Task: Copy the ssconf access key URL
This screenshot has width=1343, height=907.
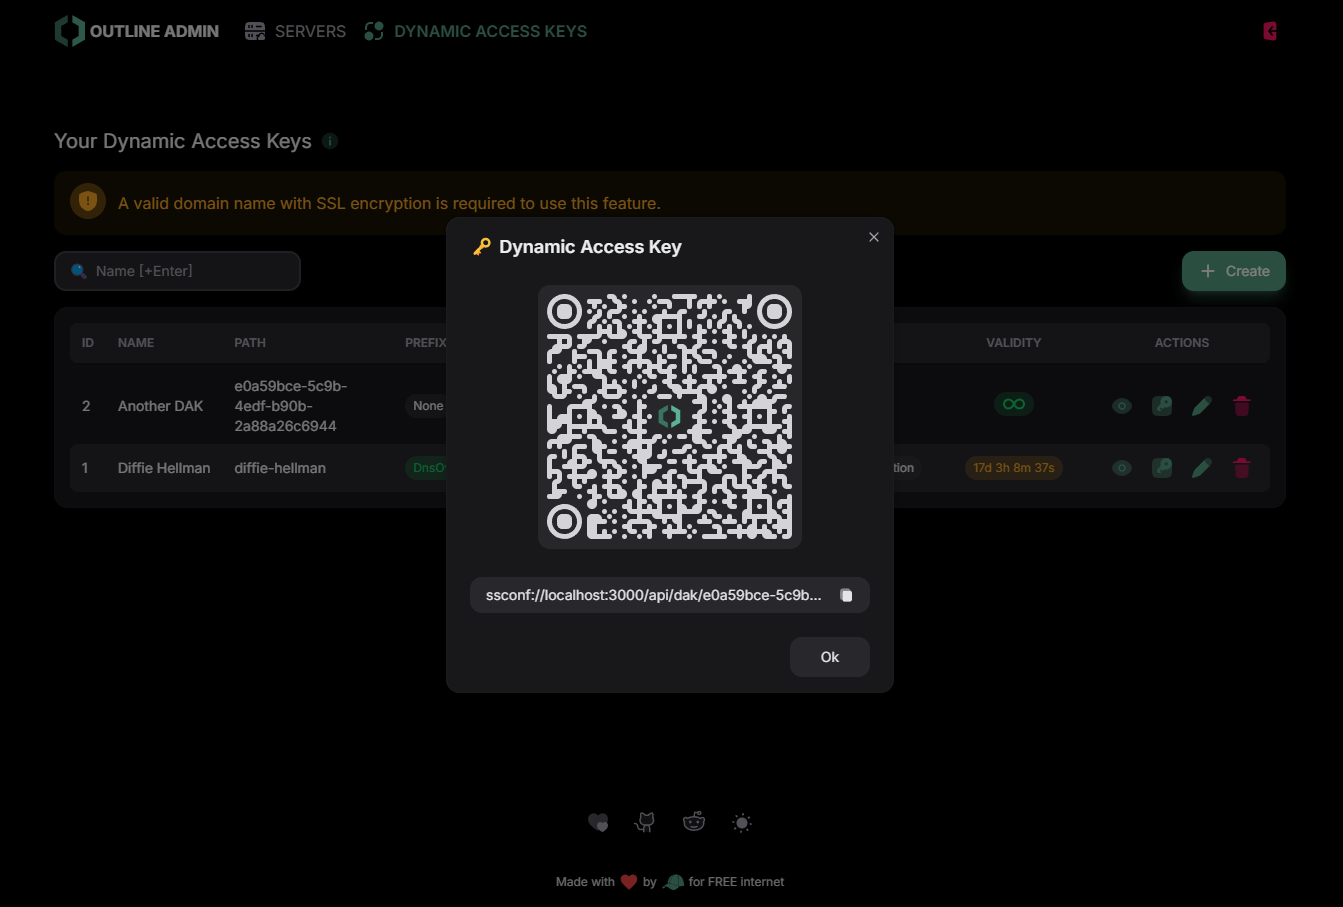Action: tap(846, 595)
